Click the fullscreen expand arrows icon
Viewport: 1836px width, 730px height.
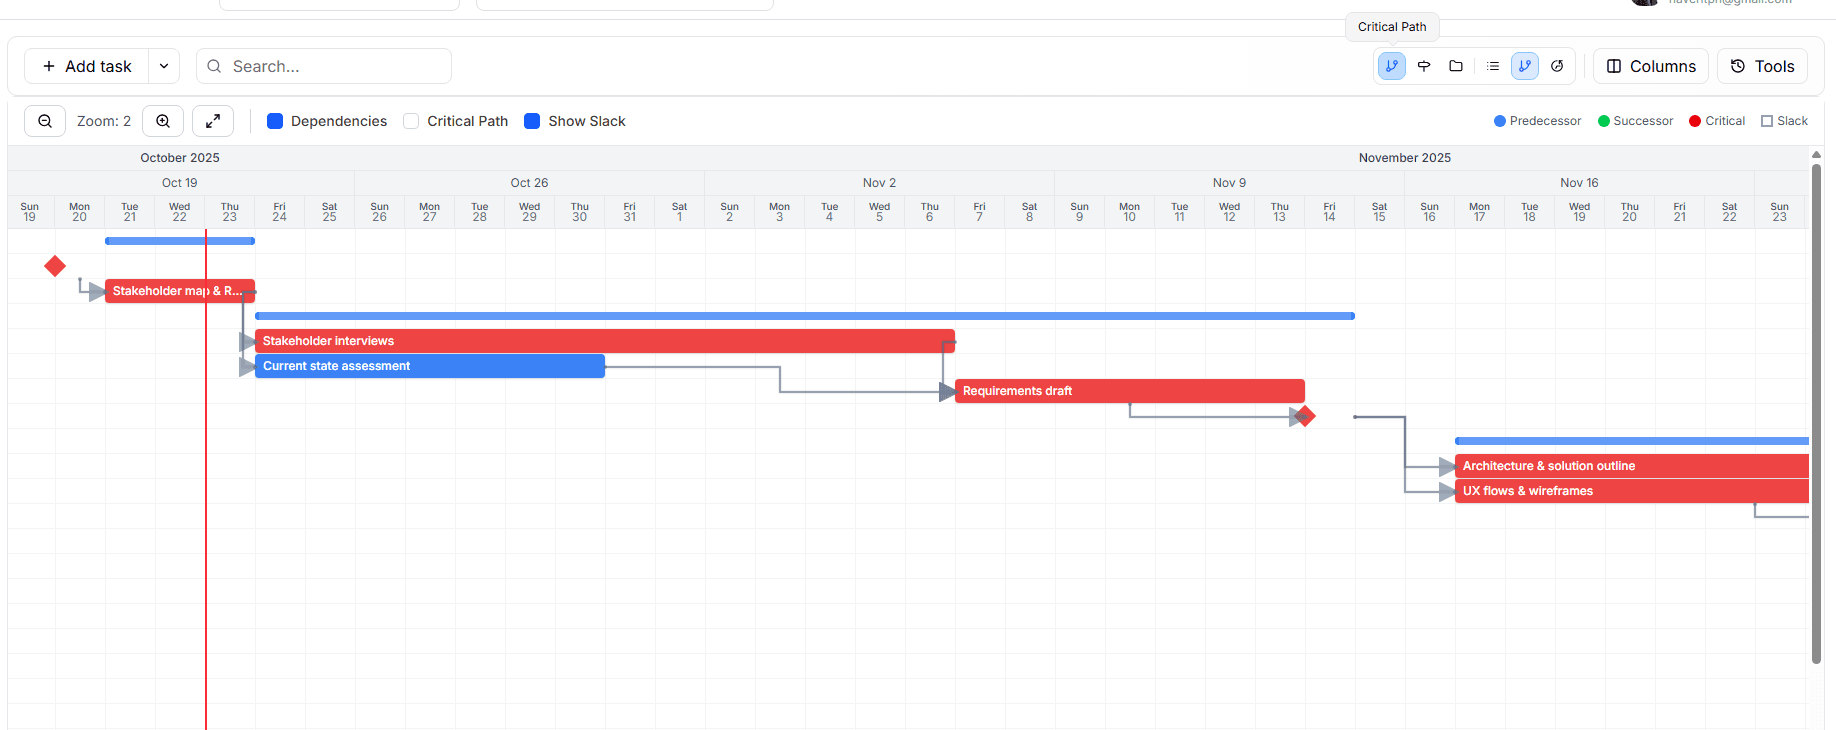pos(213,121)
